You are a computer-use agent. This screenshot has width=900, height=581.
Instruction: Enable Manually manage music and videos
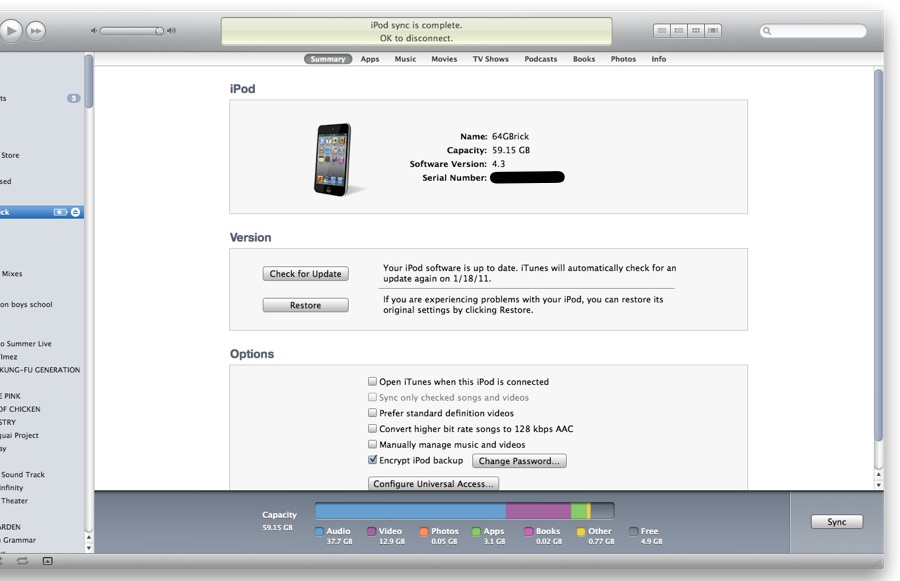pyautogui.click(x=373, y=444)
